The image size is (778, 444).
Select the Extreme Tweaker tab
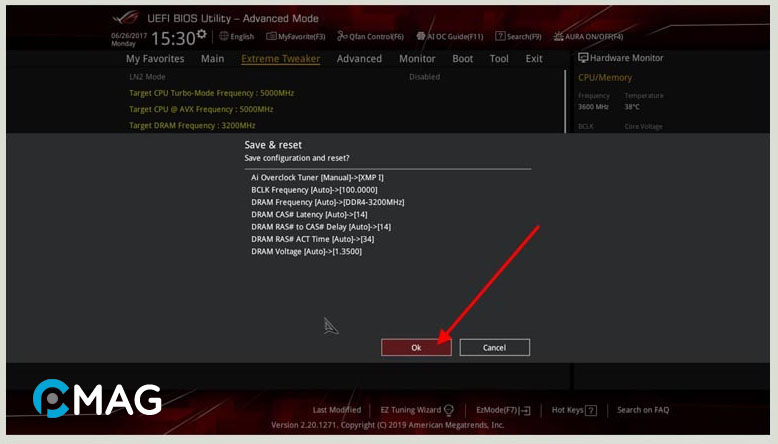280,59
